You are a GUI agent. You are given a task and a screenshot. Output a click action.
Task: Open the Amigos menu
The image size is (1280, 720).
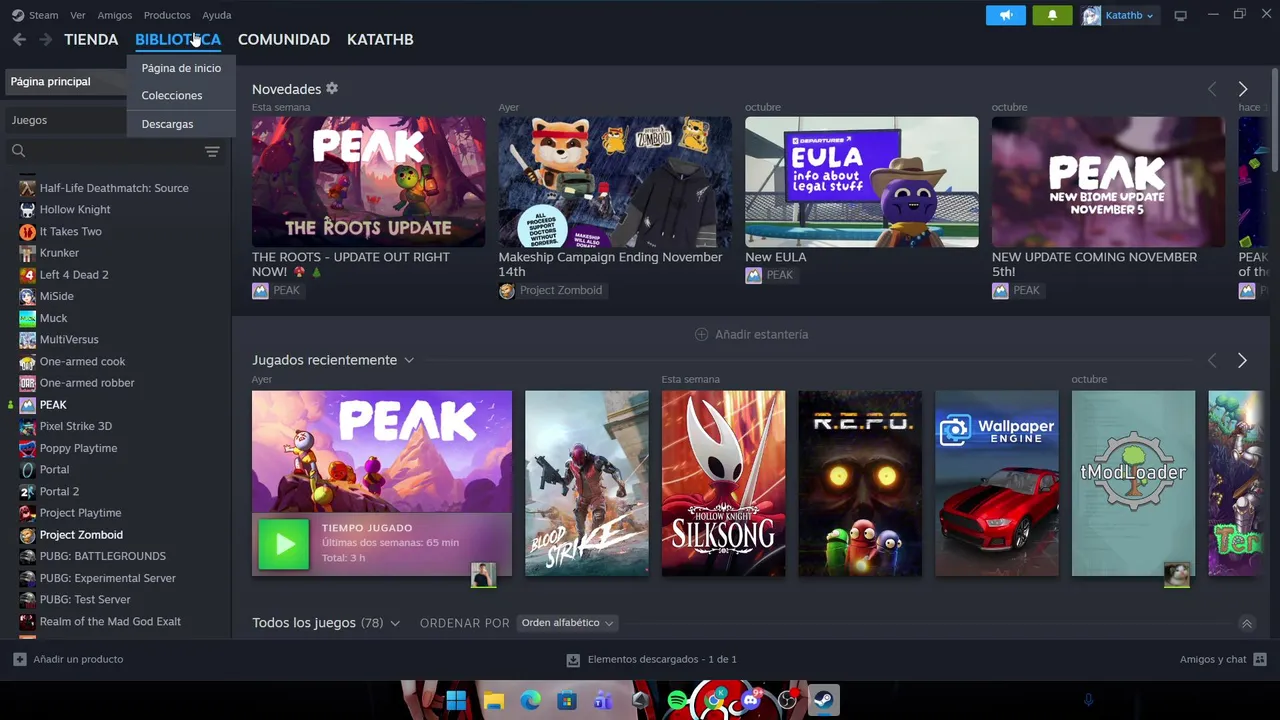(x=115, y=15)
